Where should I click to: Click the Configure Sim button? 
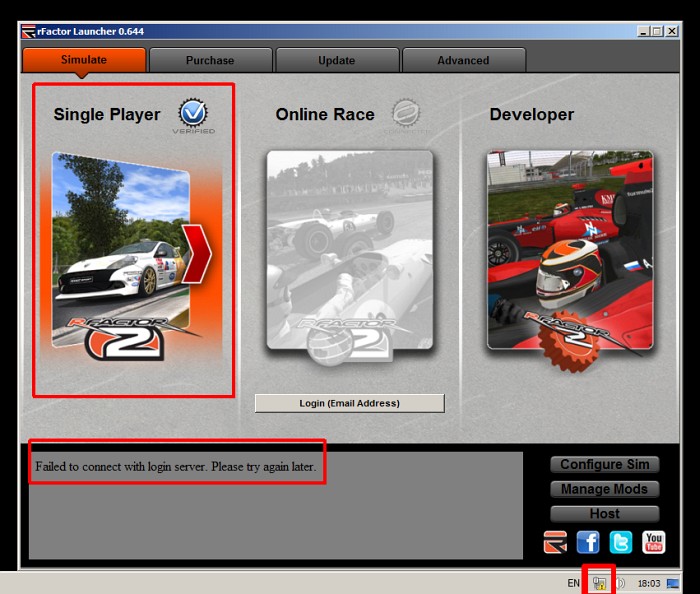(604, 465)
